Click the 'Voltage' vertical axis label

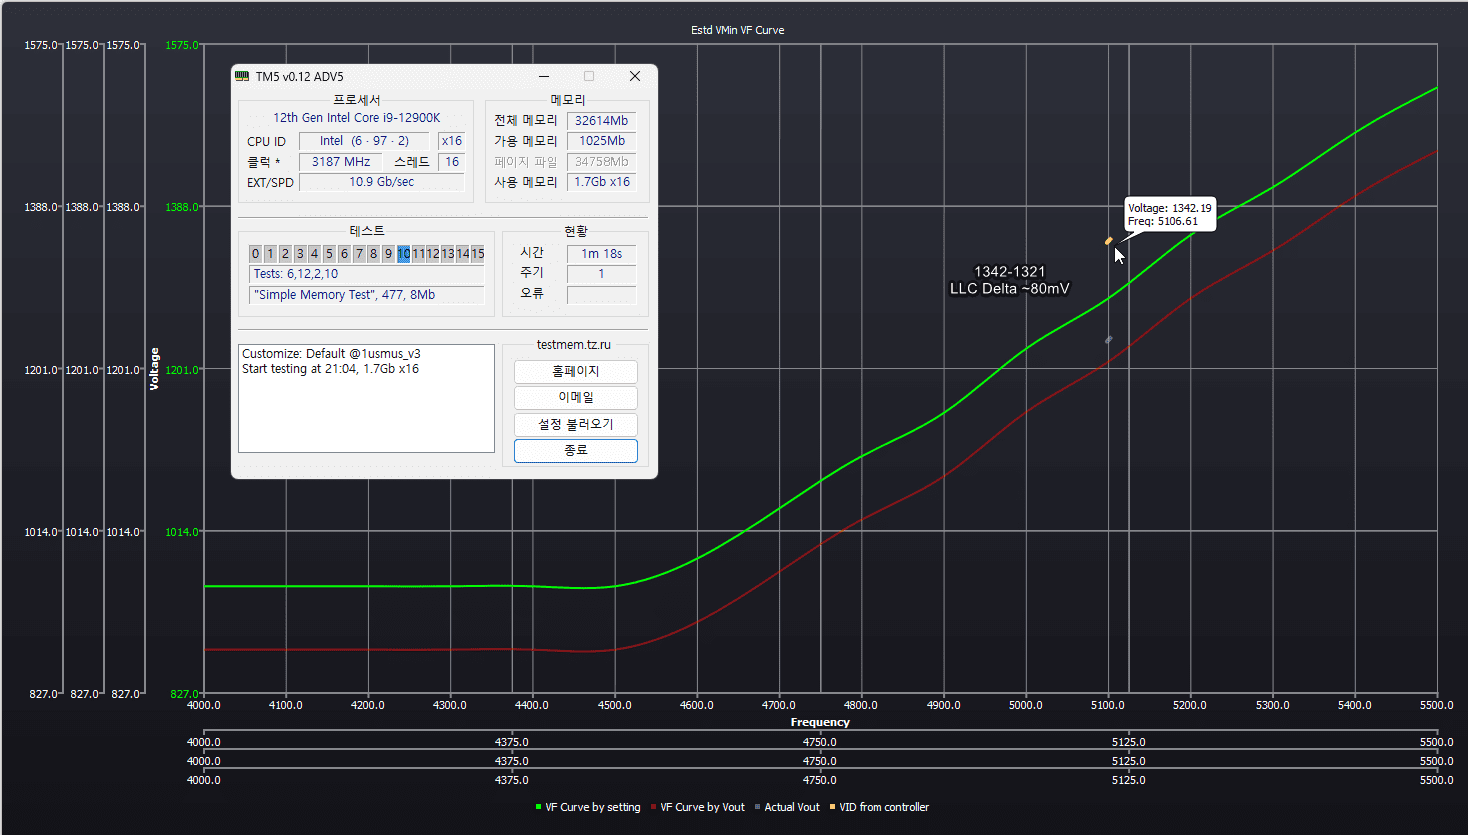155,369
